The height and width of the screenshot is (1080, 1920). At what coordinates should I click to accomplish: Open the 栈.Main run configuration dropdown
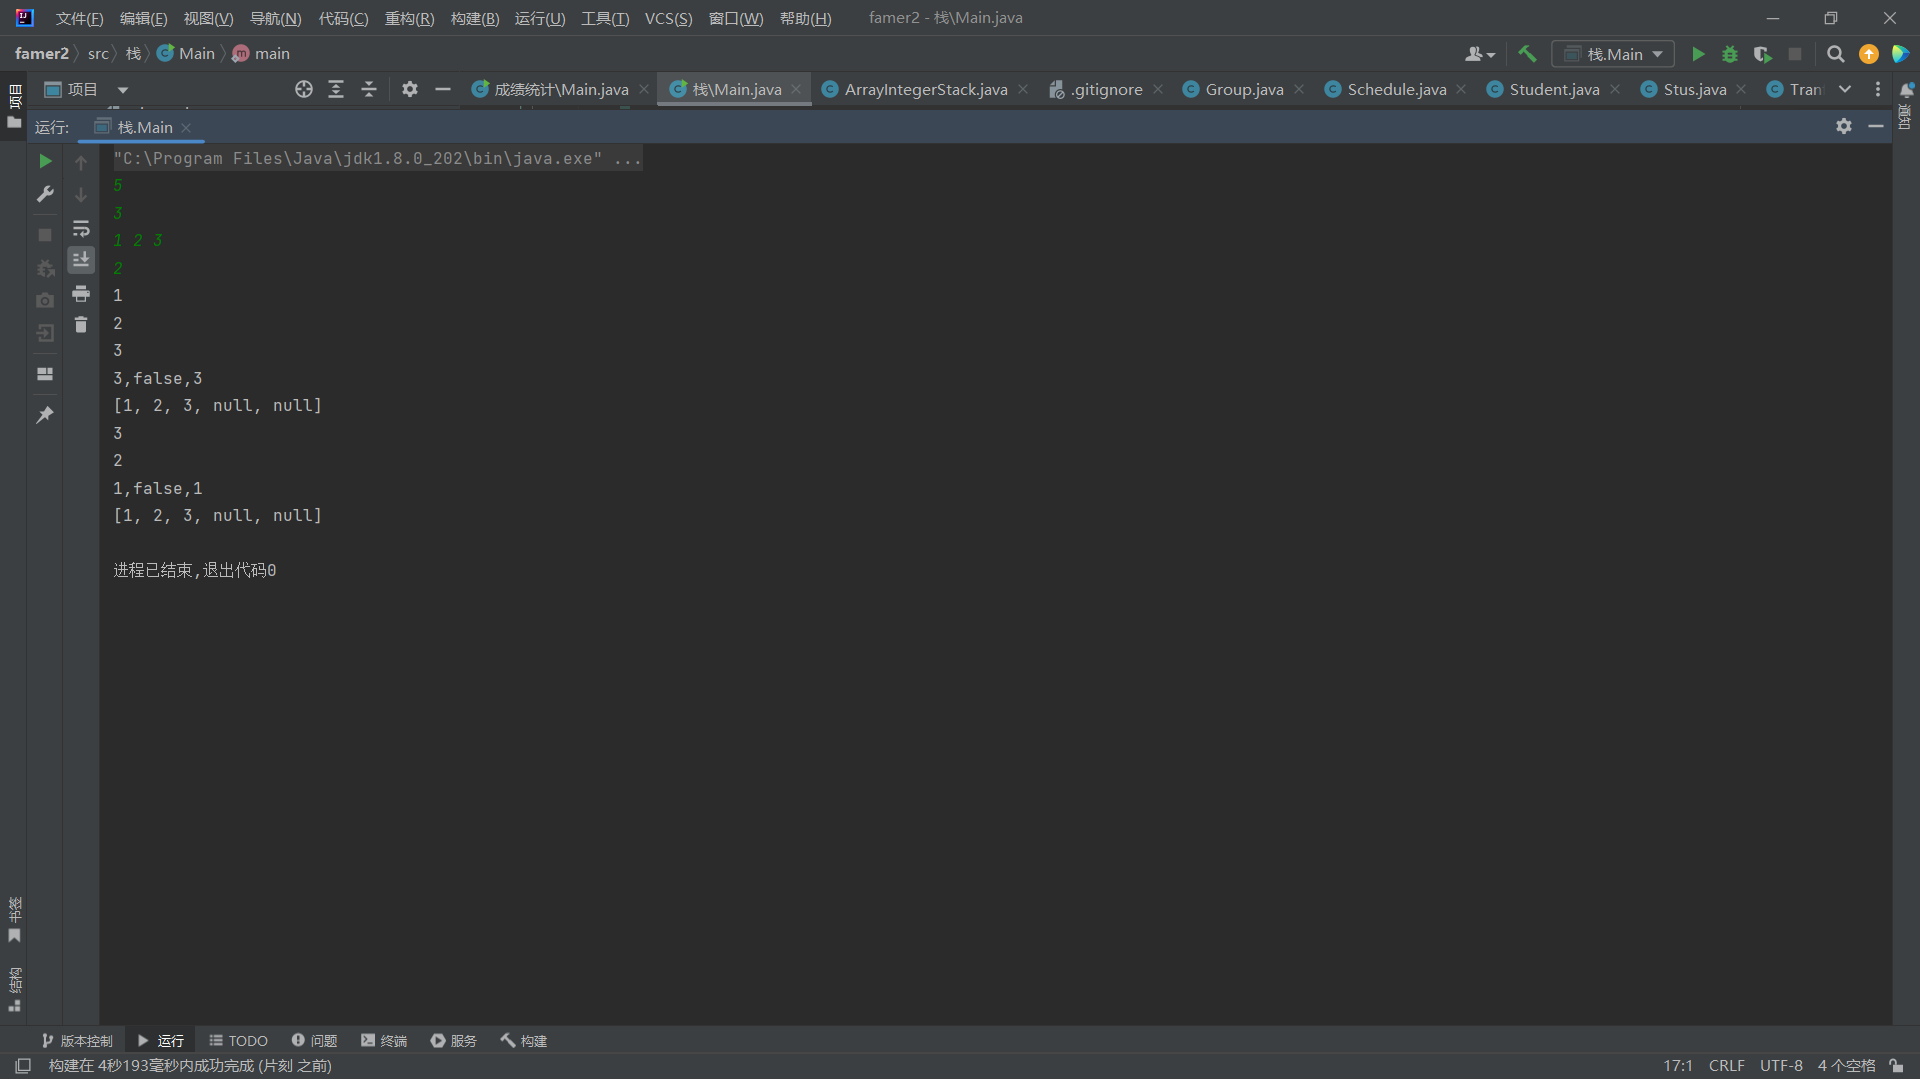pos(1613,54)
